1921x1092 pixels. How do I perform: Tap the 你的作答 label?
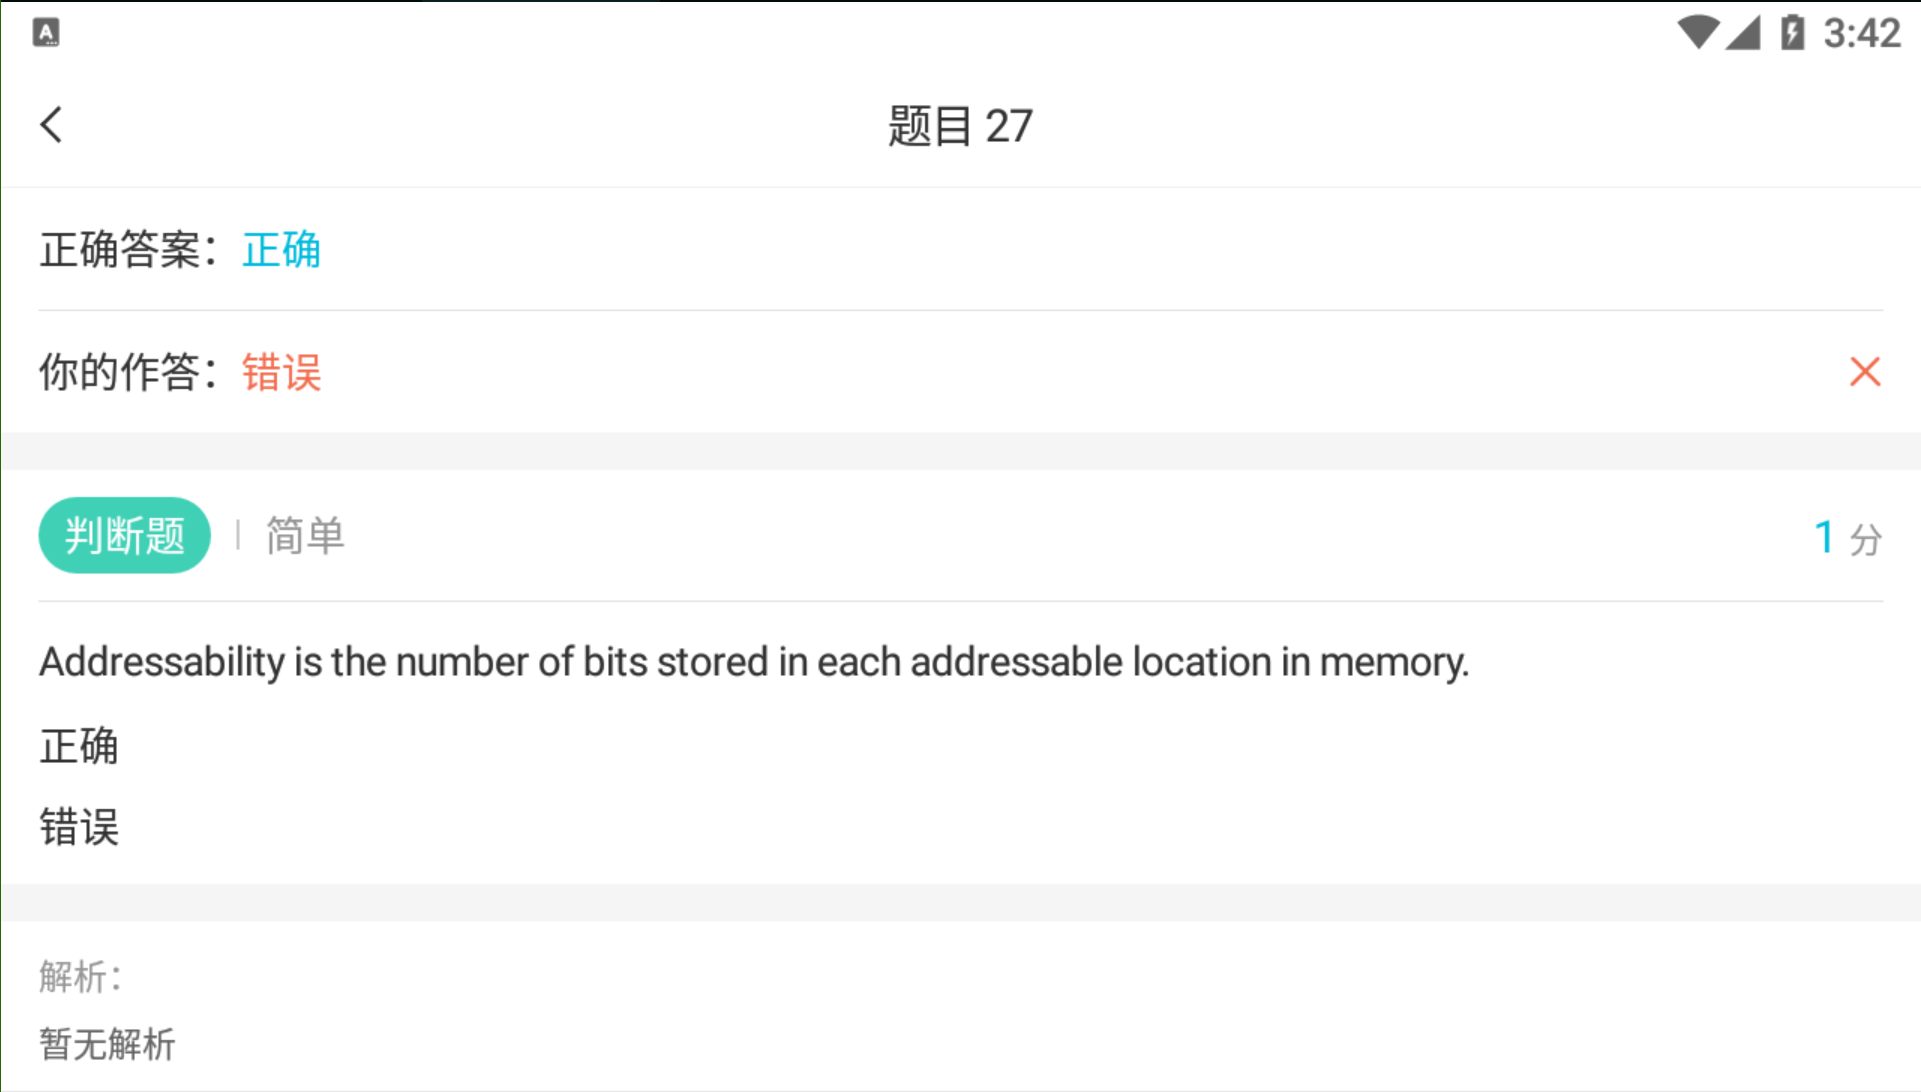(x=126, y=373)
